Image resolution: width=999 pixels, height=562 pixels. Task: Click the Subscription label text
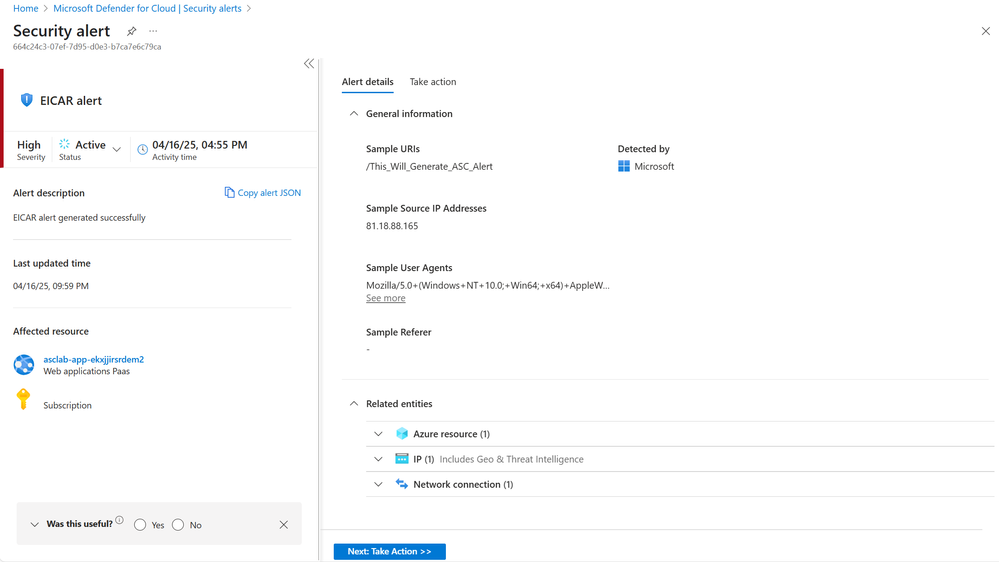click(68, 405)
